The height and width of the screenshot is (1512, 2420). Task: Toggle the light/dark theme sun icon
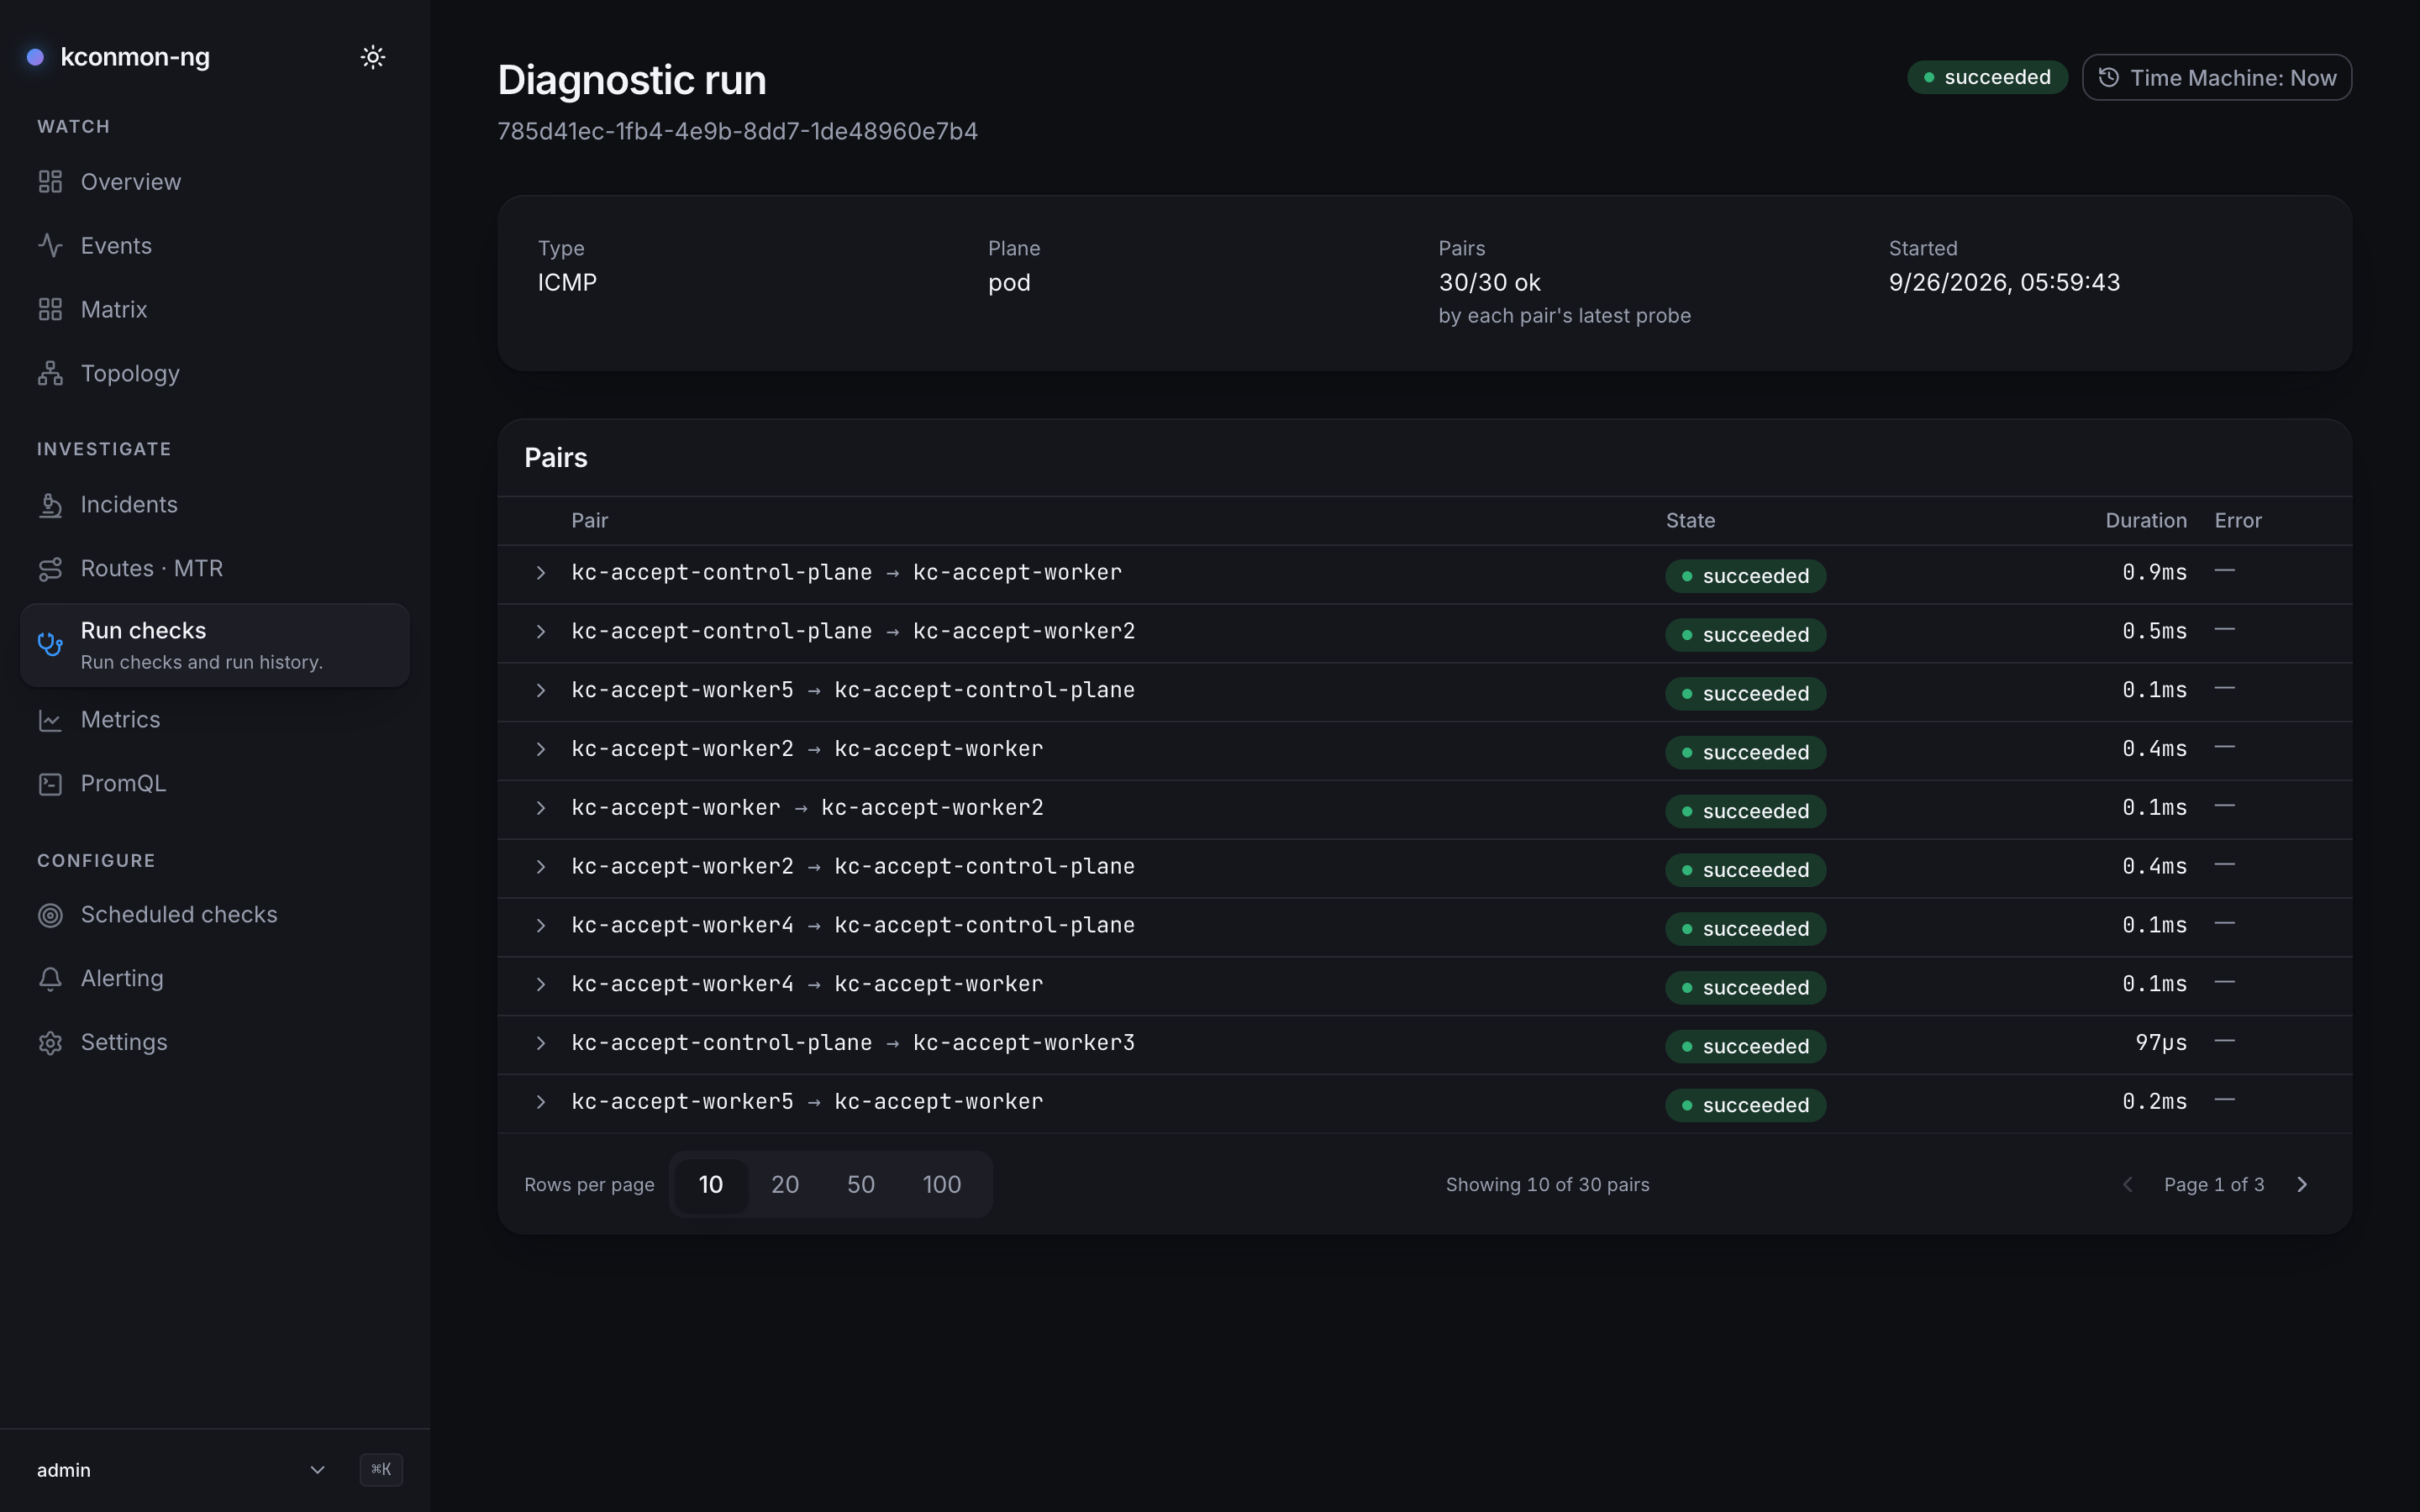click(373, 57)
